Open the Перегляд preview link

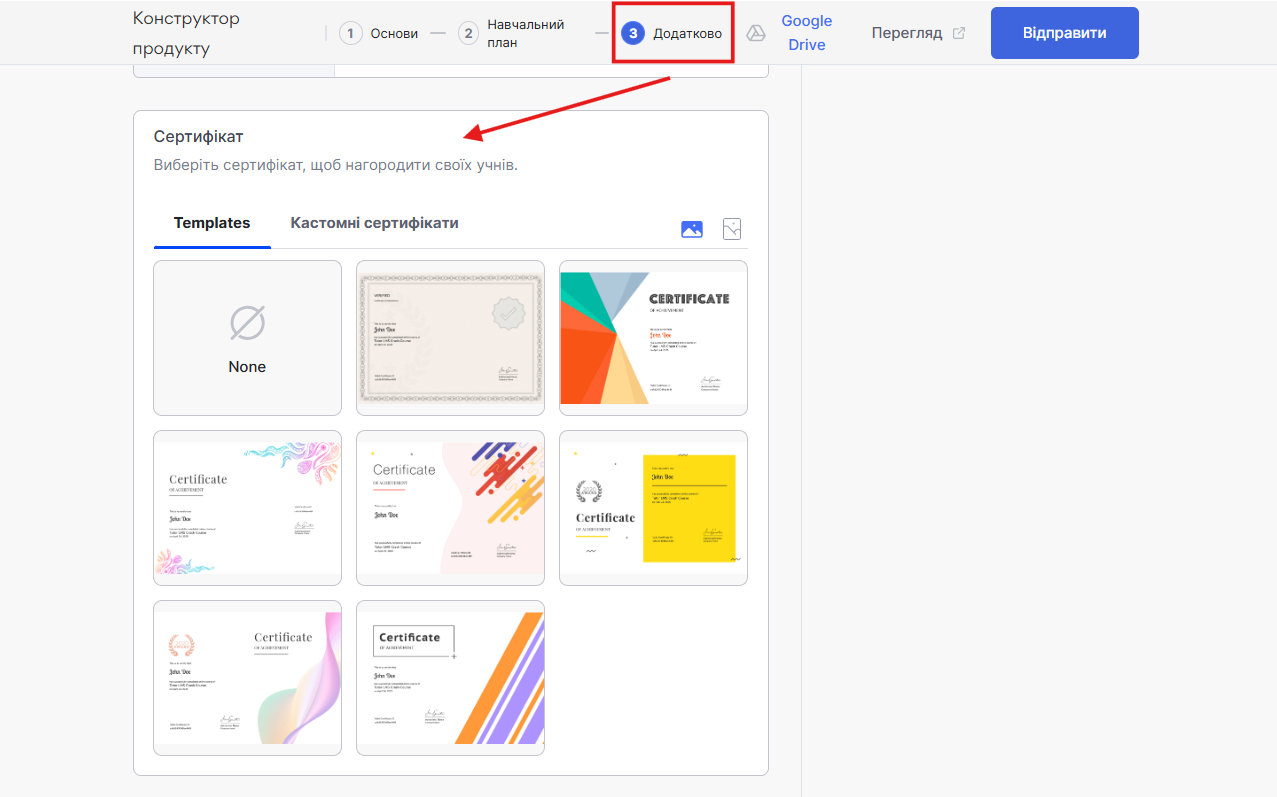(x=906, y=33)
